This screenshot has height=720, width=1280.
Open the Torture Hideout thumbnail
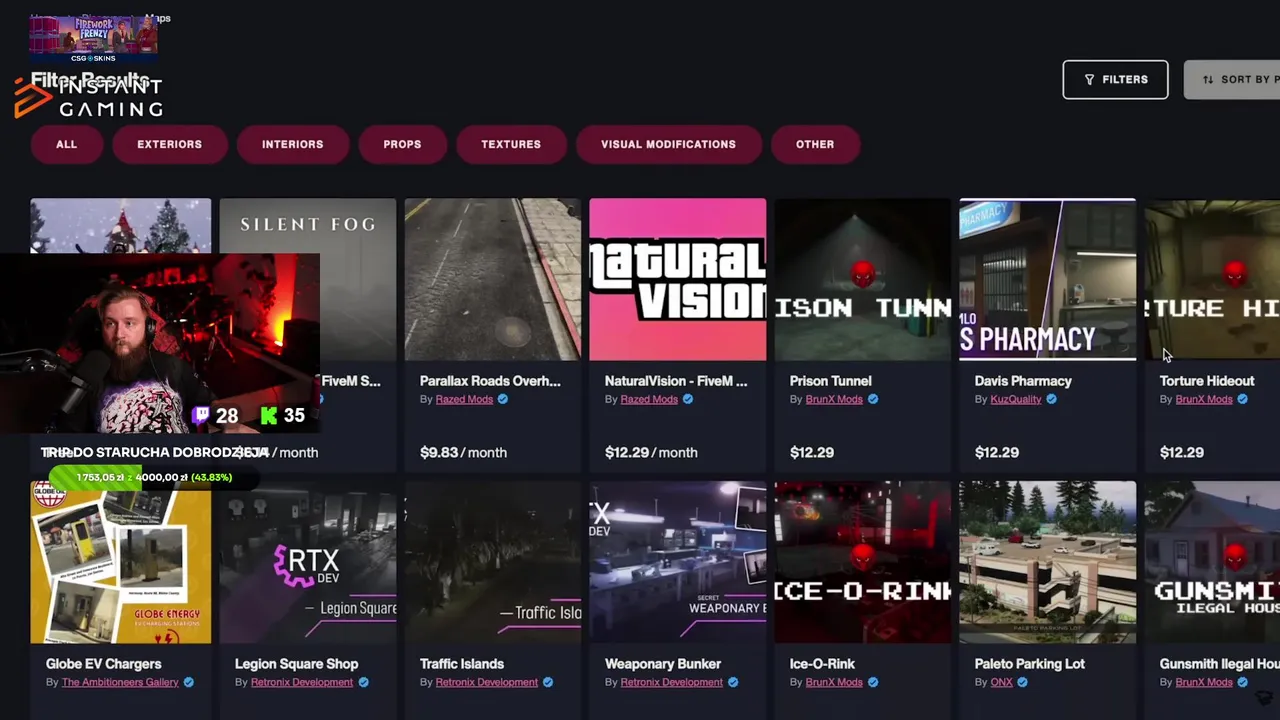pos(1212,279)
